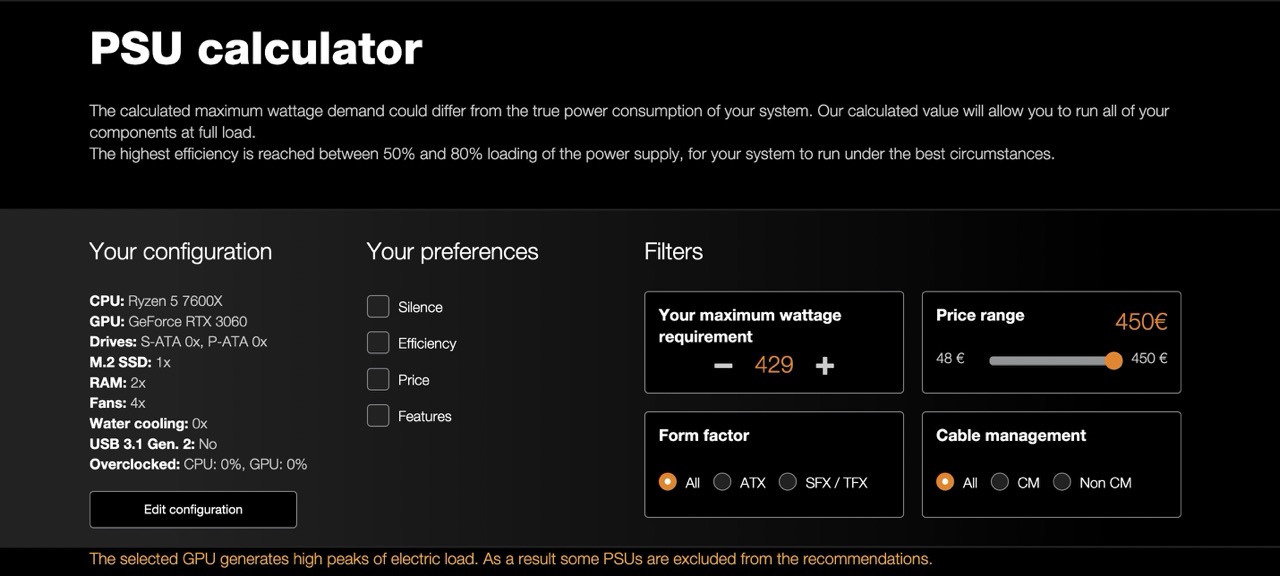Screen dimensions: 1280x576
Task: Click the GPU high peaks warning text
Action: [x=510, y=559]
